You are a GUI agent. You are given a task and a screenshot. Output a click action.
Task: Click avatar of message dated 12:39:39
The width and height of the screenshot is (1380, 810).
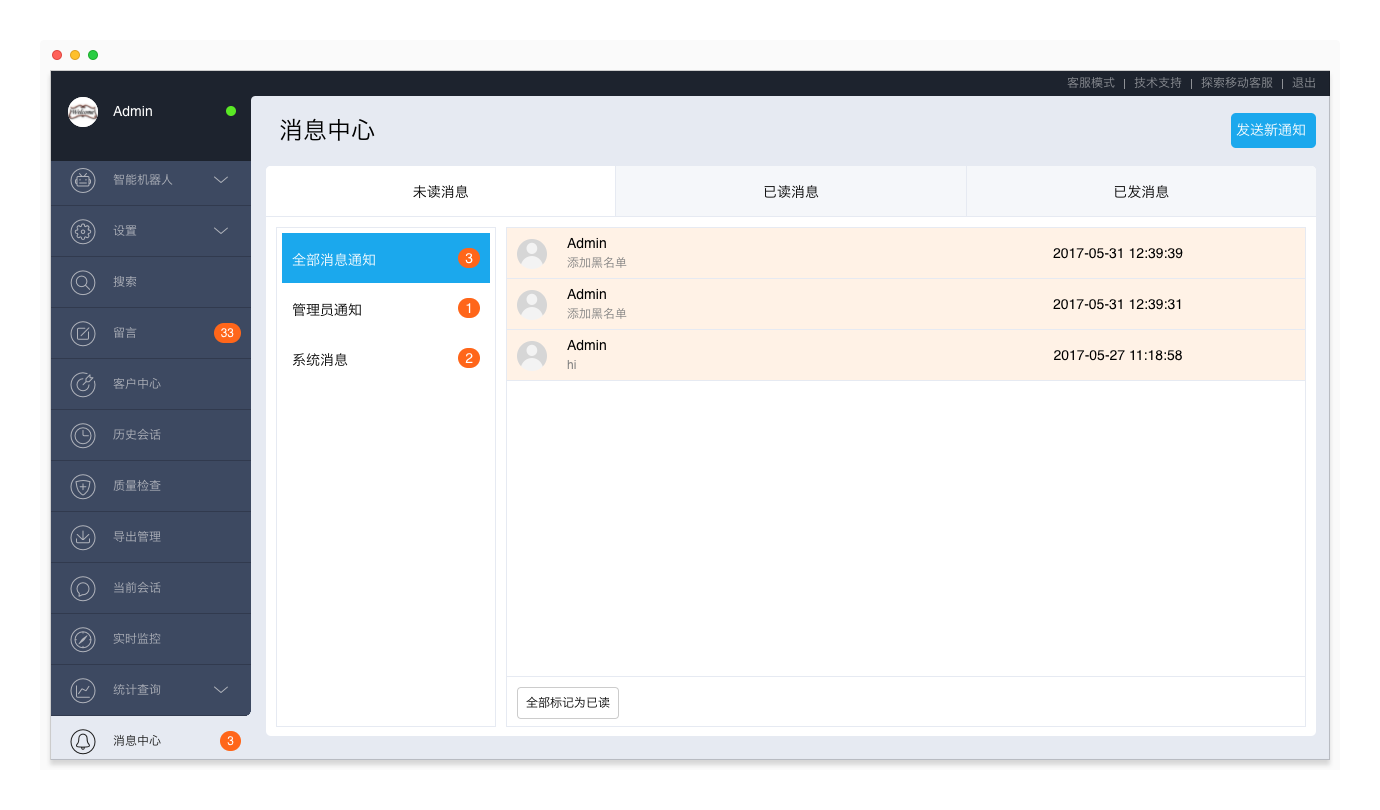pos(532,254)
